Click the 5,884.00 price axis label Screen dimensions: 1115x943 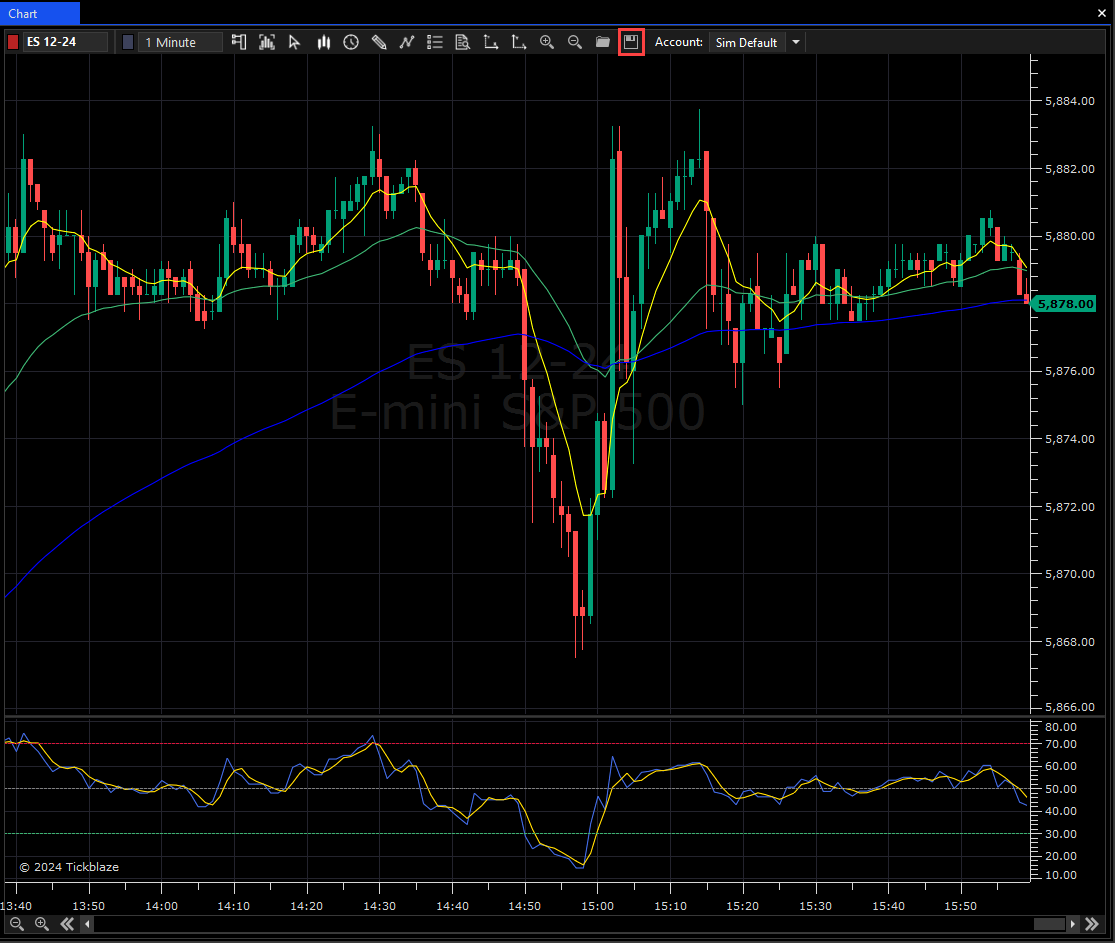tap(1069, 101)
